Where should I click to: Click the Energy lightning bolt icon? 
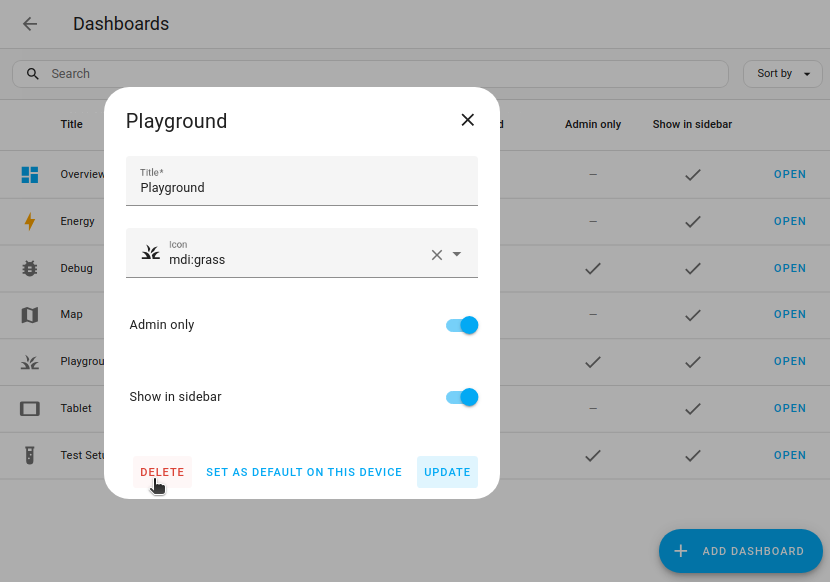point(30,222)
